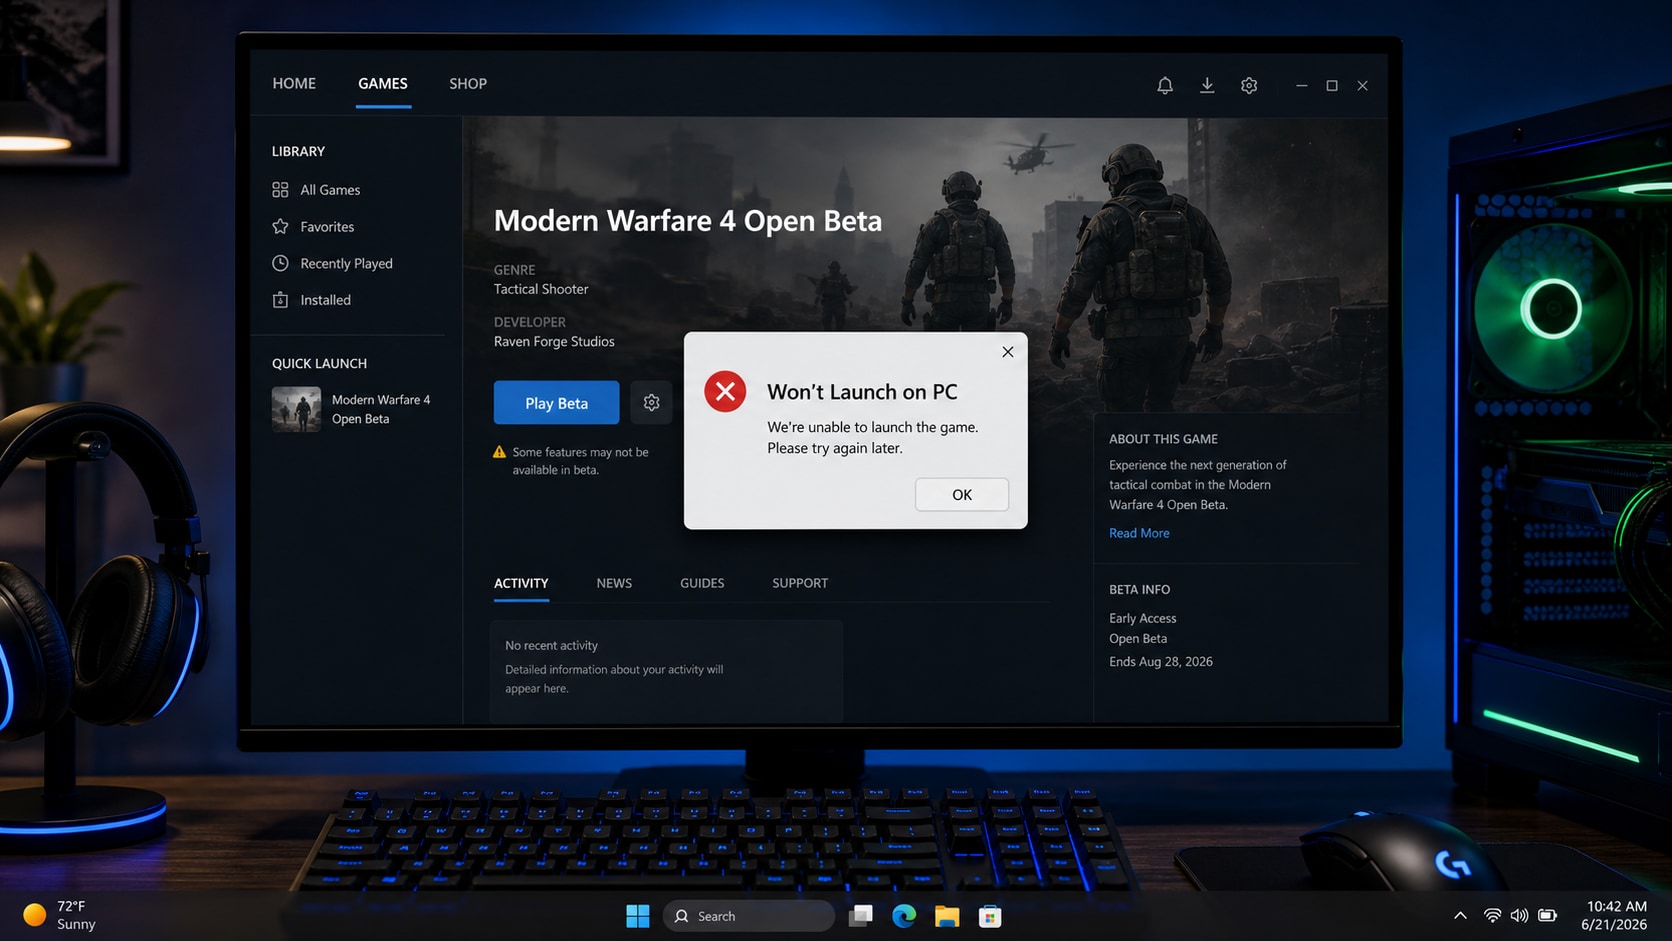This screenshot has width=1672, height=941.
Task: Click the 'BETA INFO' heading
Action: click(1139, 590)
